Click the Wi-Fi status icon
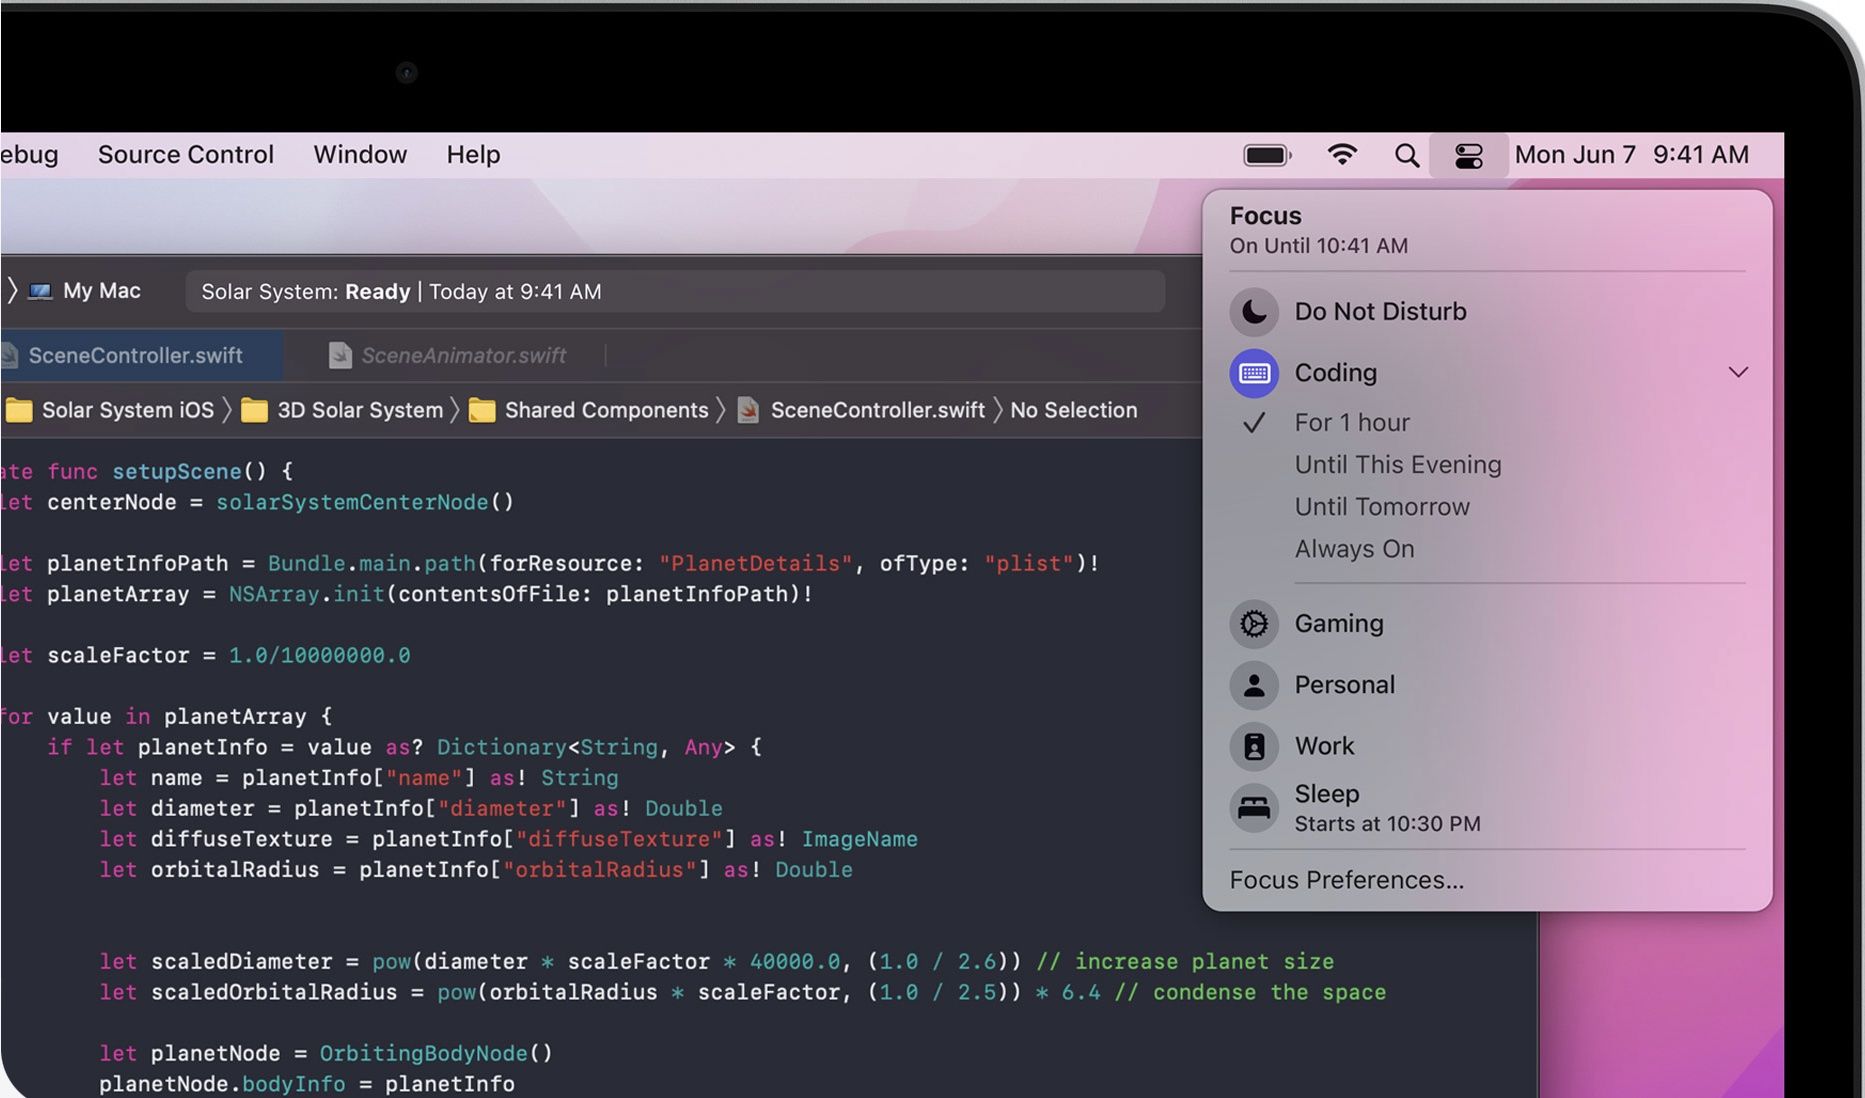Viewport: 1865px width, 1098px height. (x=1342, y=154)
